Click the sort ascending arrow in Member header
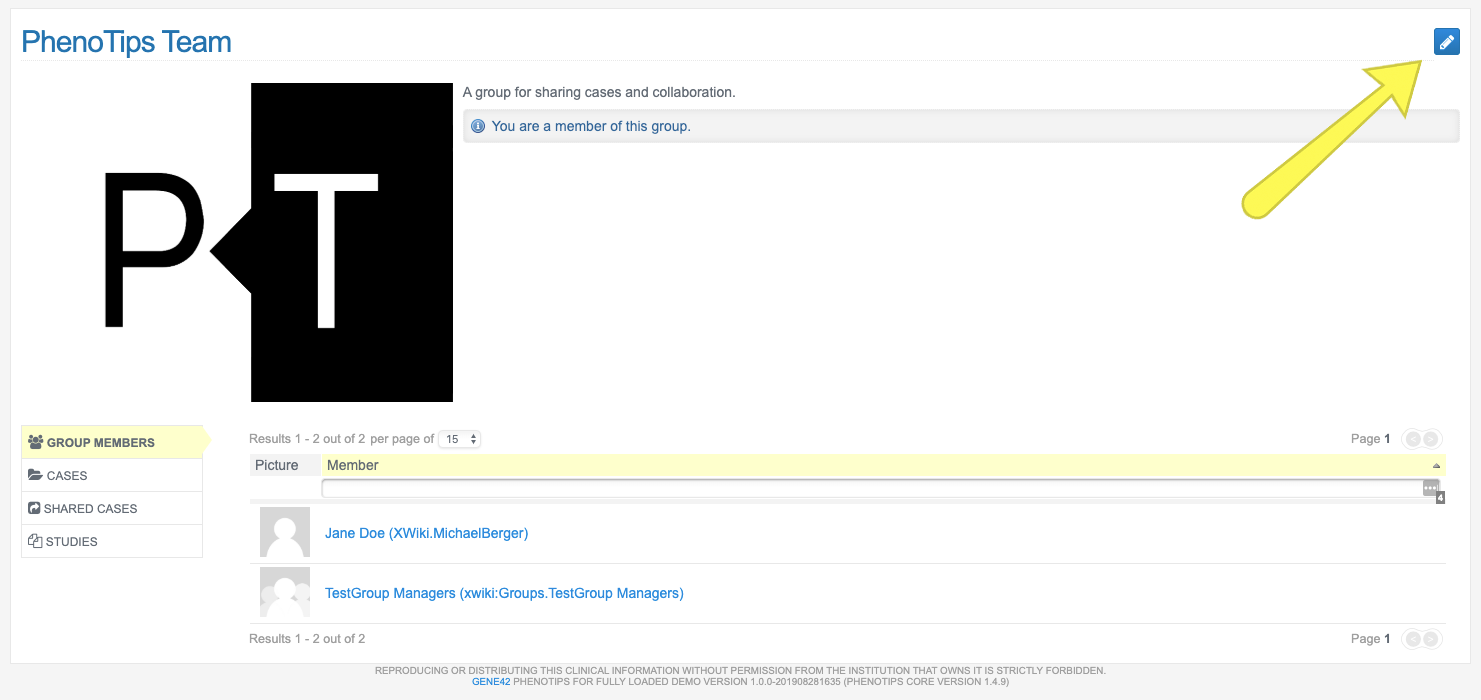This screenshot has height=700, width=1481. point(1437,466)
